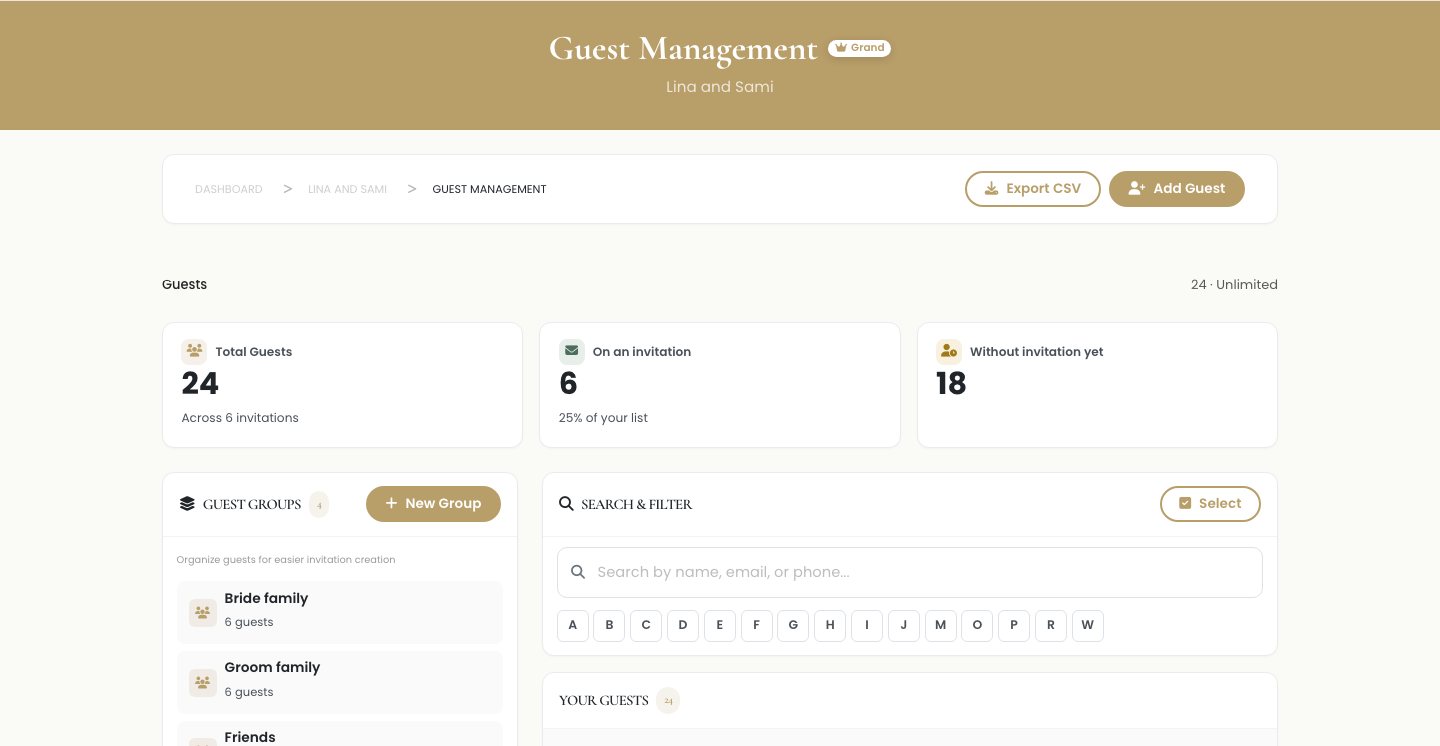The width and height of the screenshot is (1440, 746).
Task: Go to Dashboard breadcrumb
Action: [229, 189]
